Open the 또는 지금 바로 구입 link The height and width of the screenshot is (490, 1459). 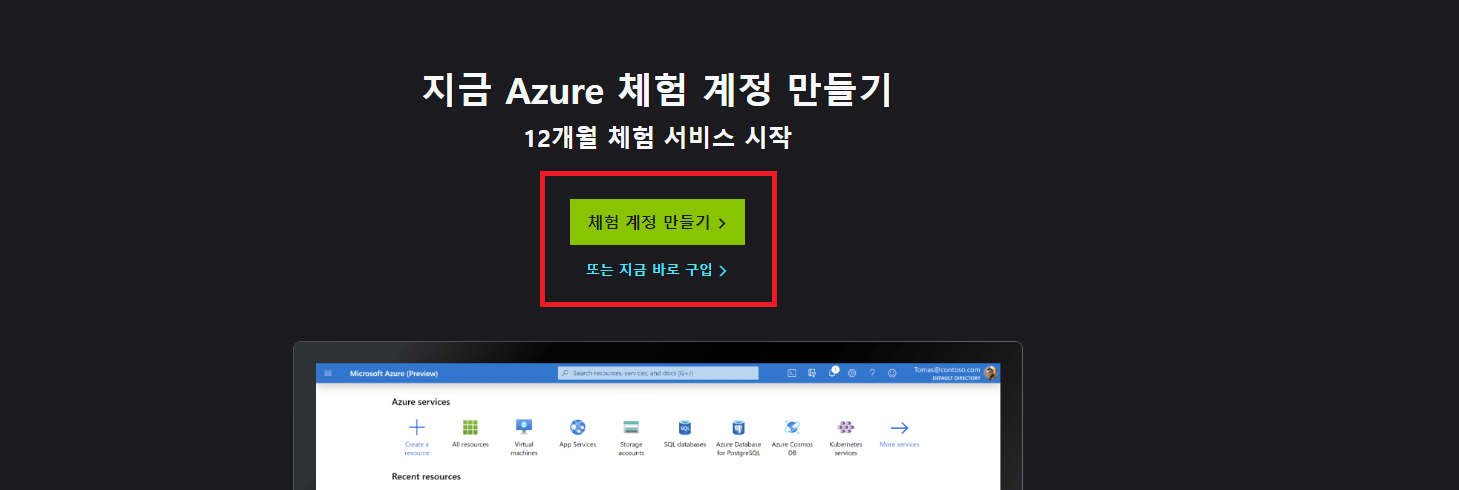[656, 270]
